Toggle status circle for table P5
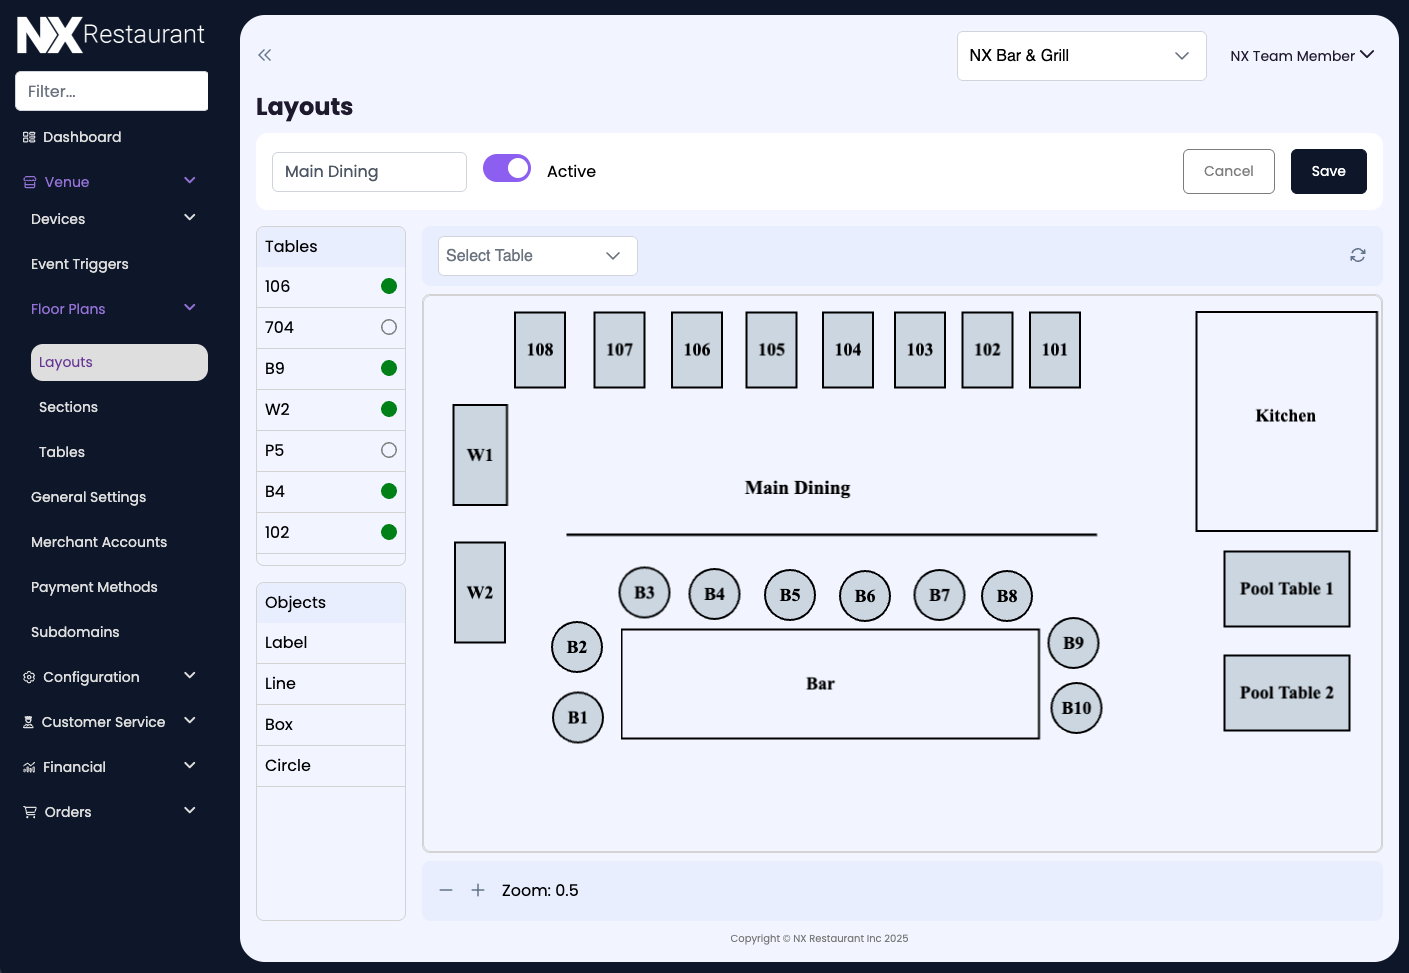 tap(389, 450)
